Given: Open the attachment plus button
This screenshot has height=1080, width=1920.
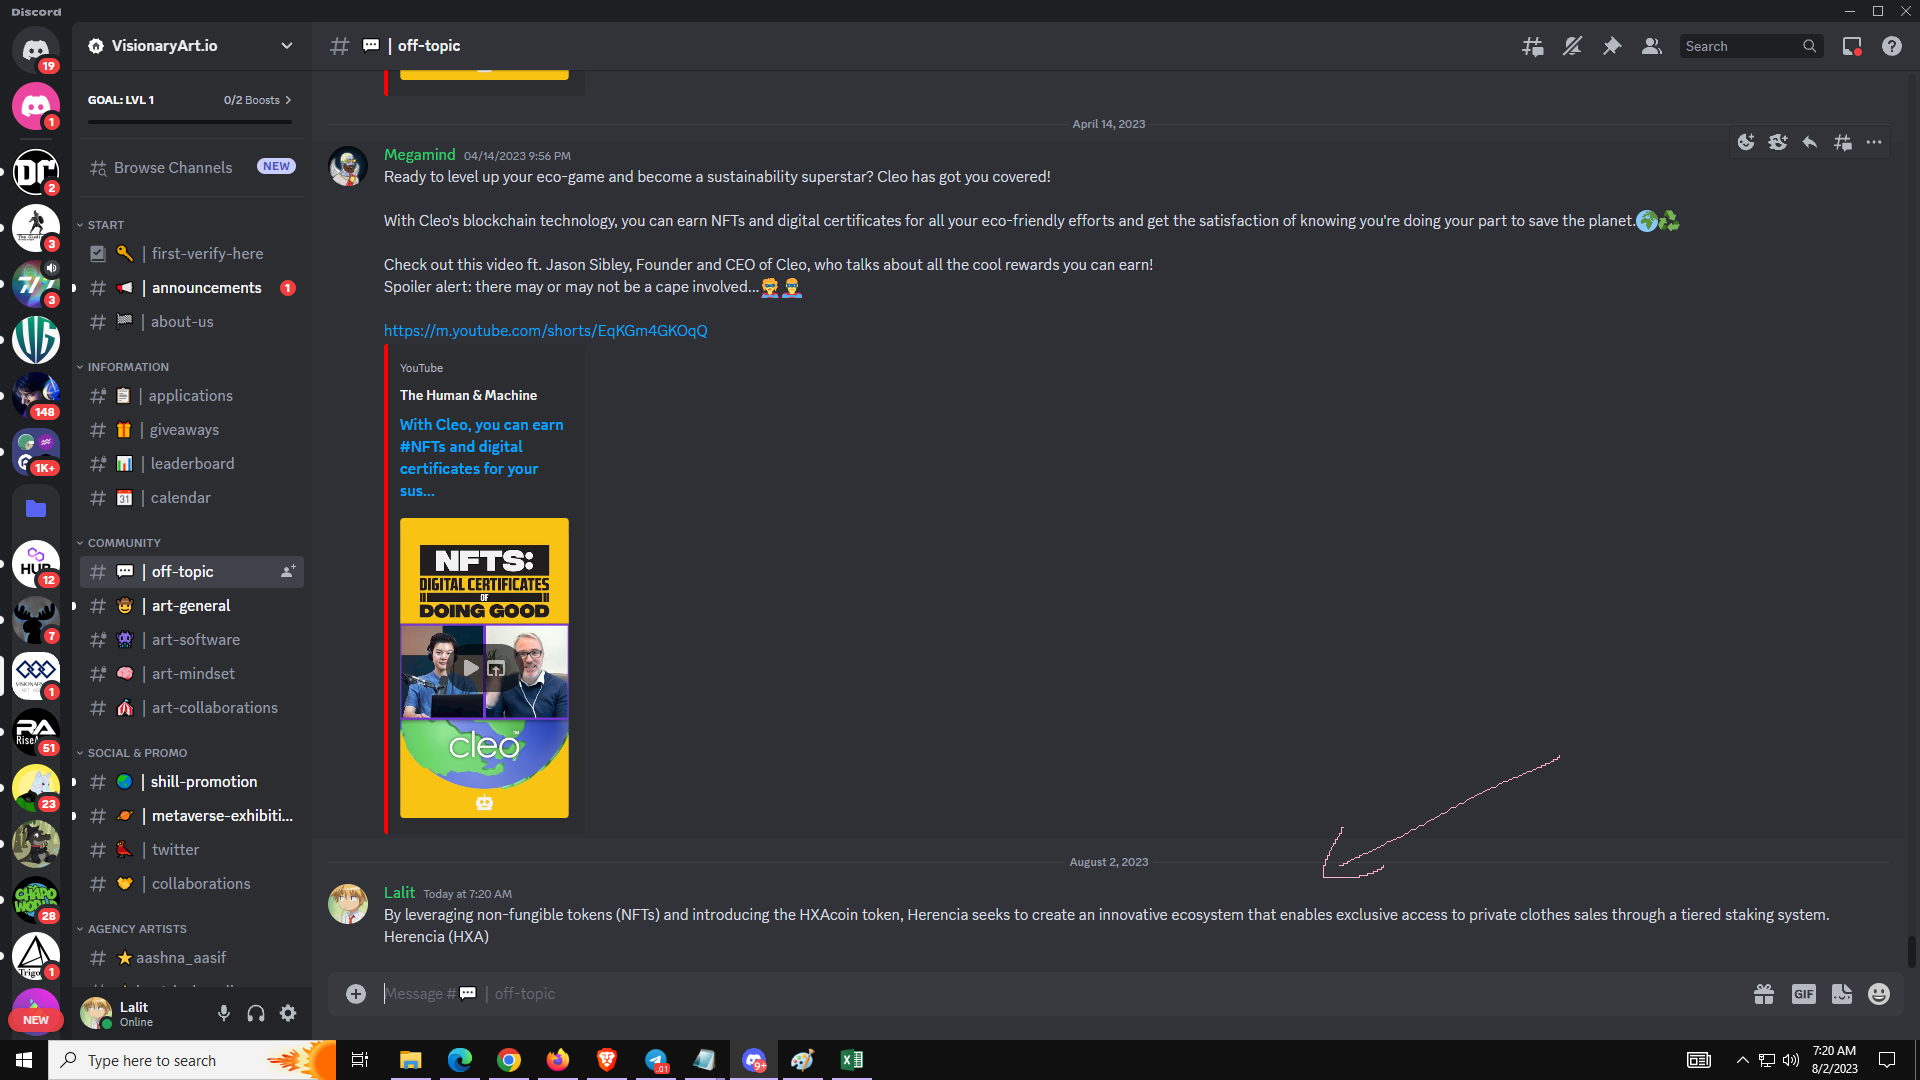Looking at the screenshot, I should pos(356,993).
